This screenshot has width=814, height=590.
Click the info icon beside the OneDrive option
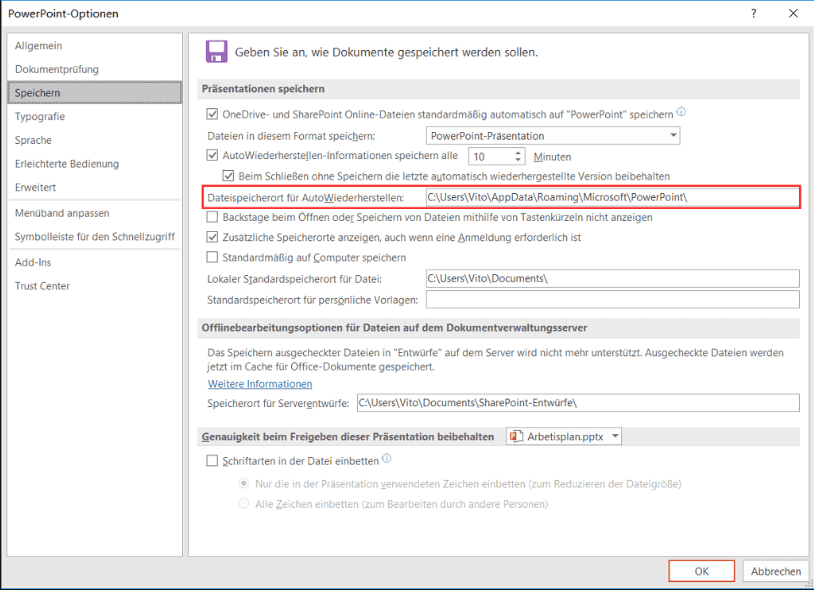point(681,112)
